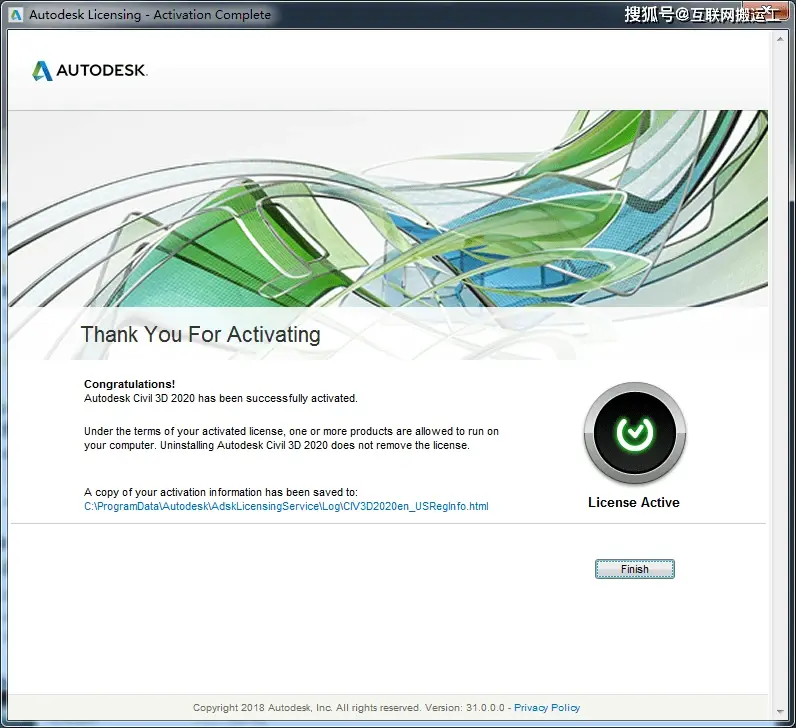Open the saved activation info file link
Screen dimensions: 796x728
point(286,506)
